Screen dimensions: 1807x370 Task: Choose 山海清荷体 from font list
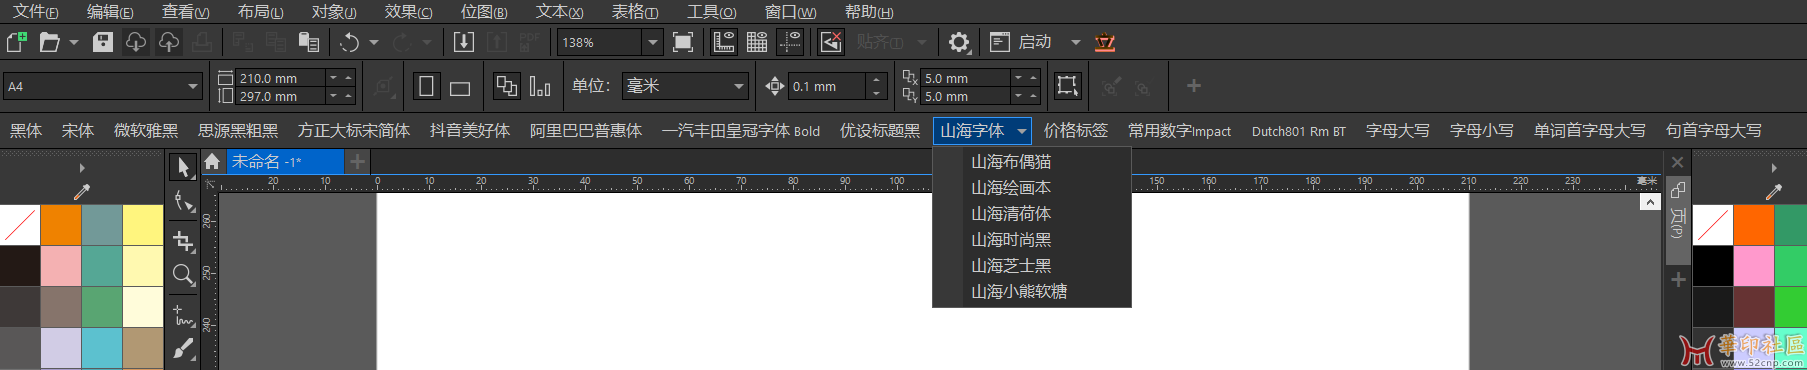pos(1011,213)
